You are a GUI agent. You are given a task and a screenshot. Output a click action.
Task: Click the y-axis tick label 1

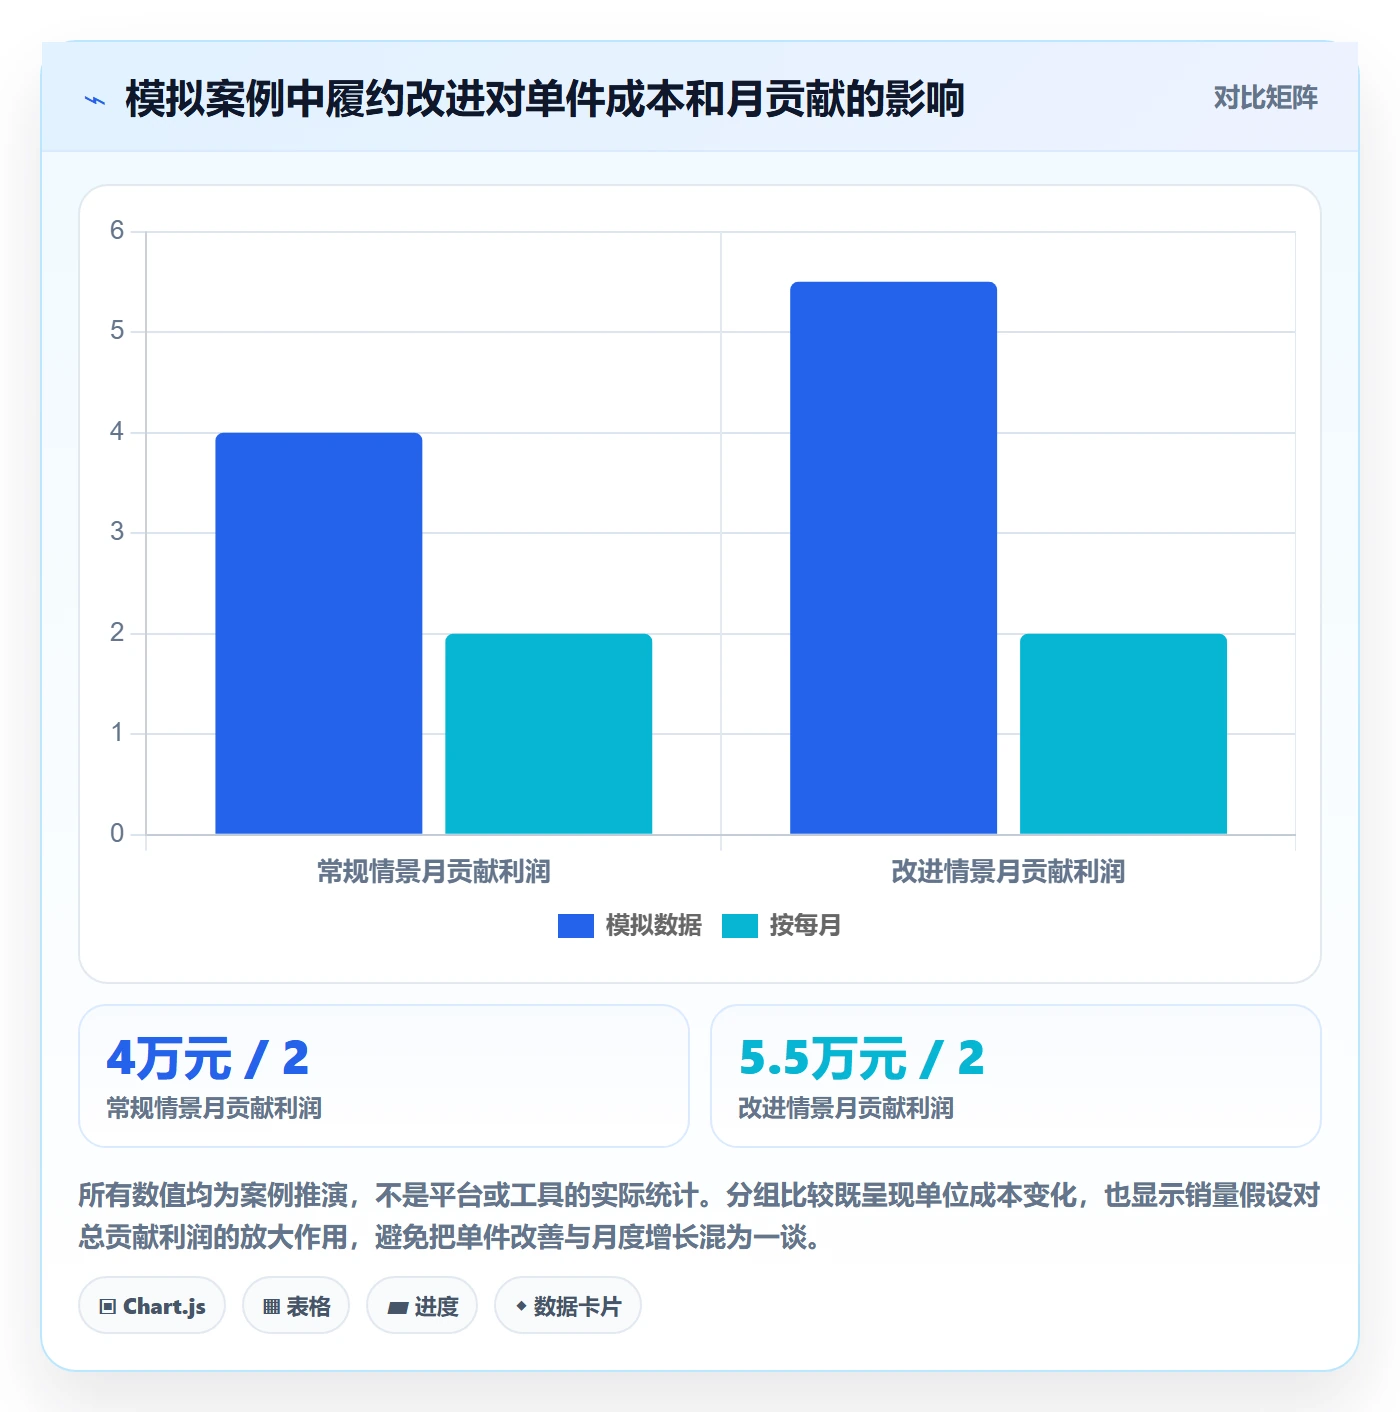click(117, 733)
